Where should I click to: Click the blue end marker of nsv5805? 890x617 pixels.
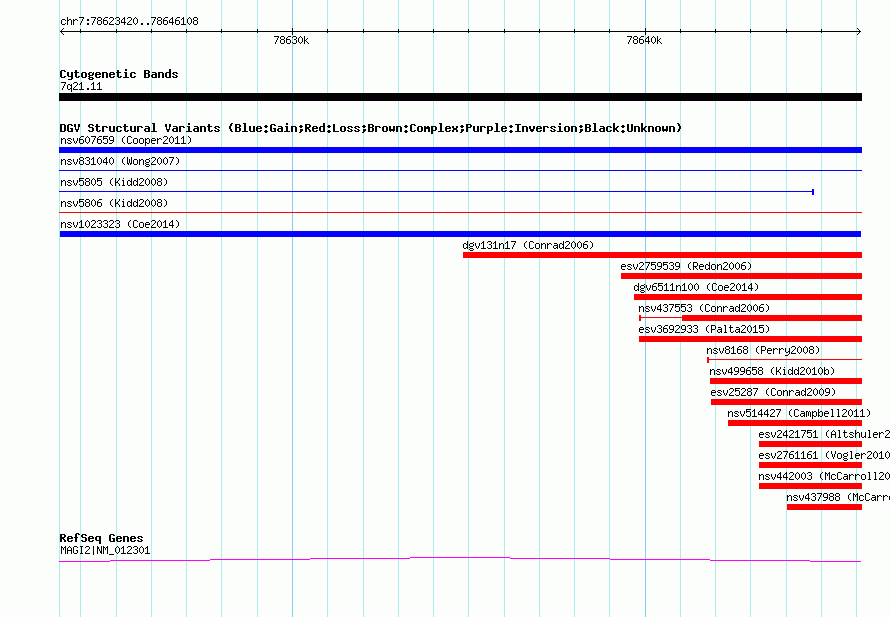(x=813, y=192)
